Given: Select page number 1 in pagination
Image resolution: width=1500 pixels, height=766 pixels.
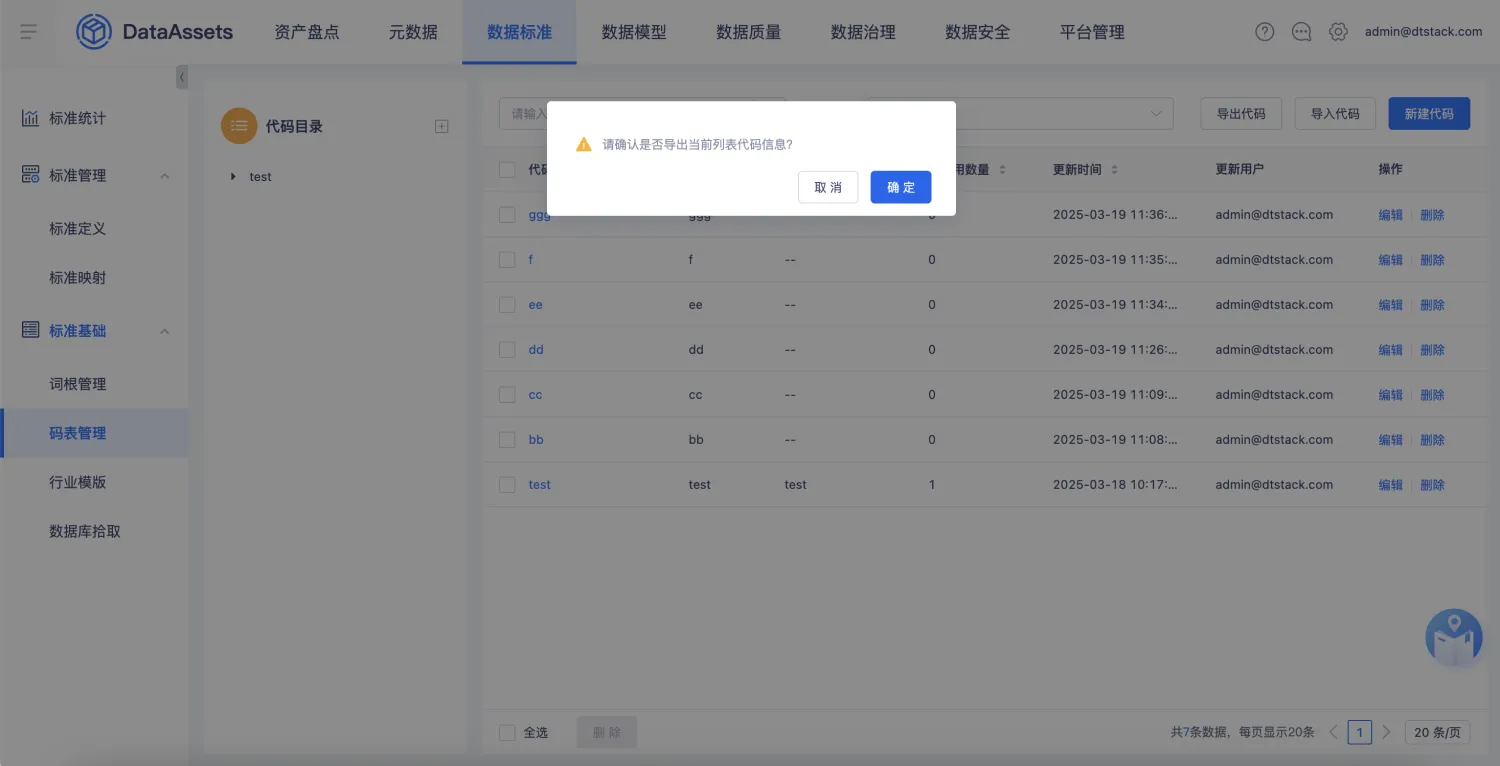Looking at the screenshot, I should point(1359,732).
